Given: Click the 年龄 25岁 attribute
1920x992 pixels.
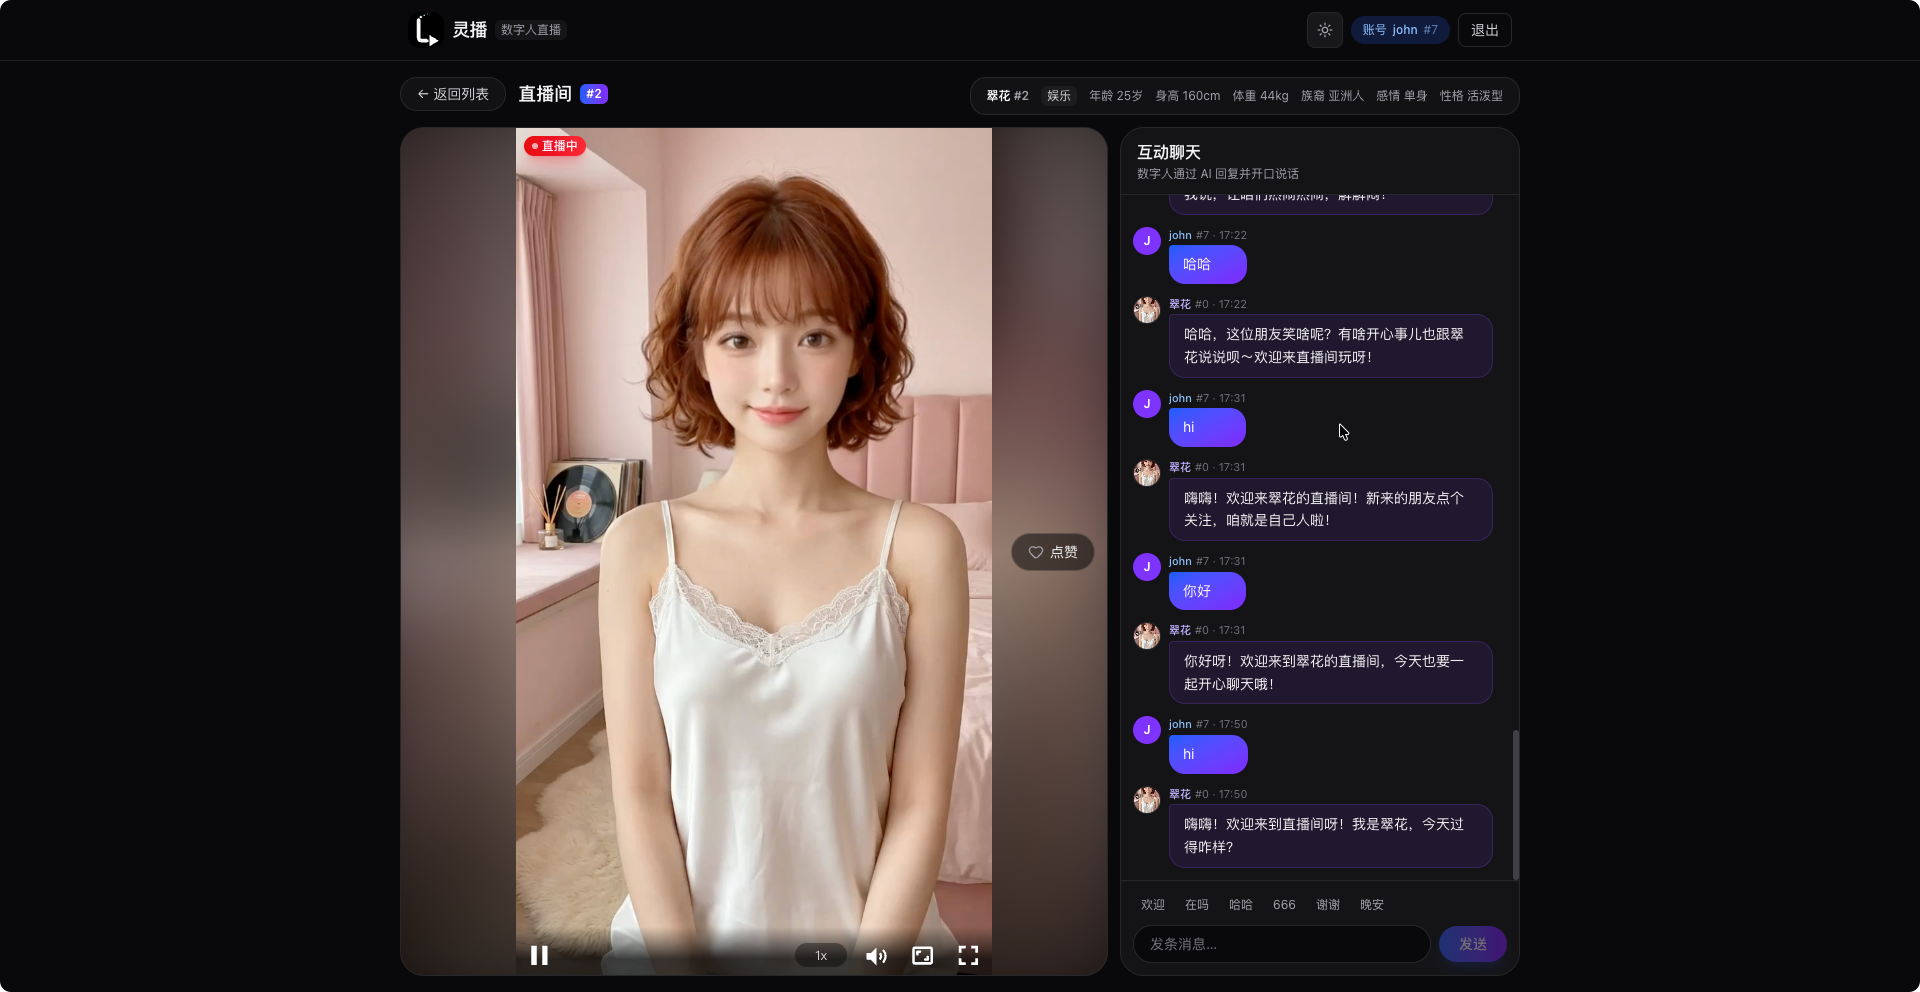Looking at the screenshot, I should [x=1115, y=96].
